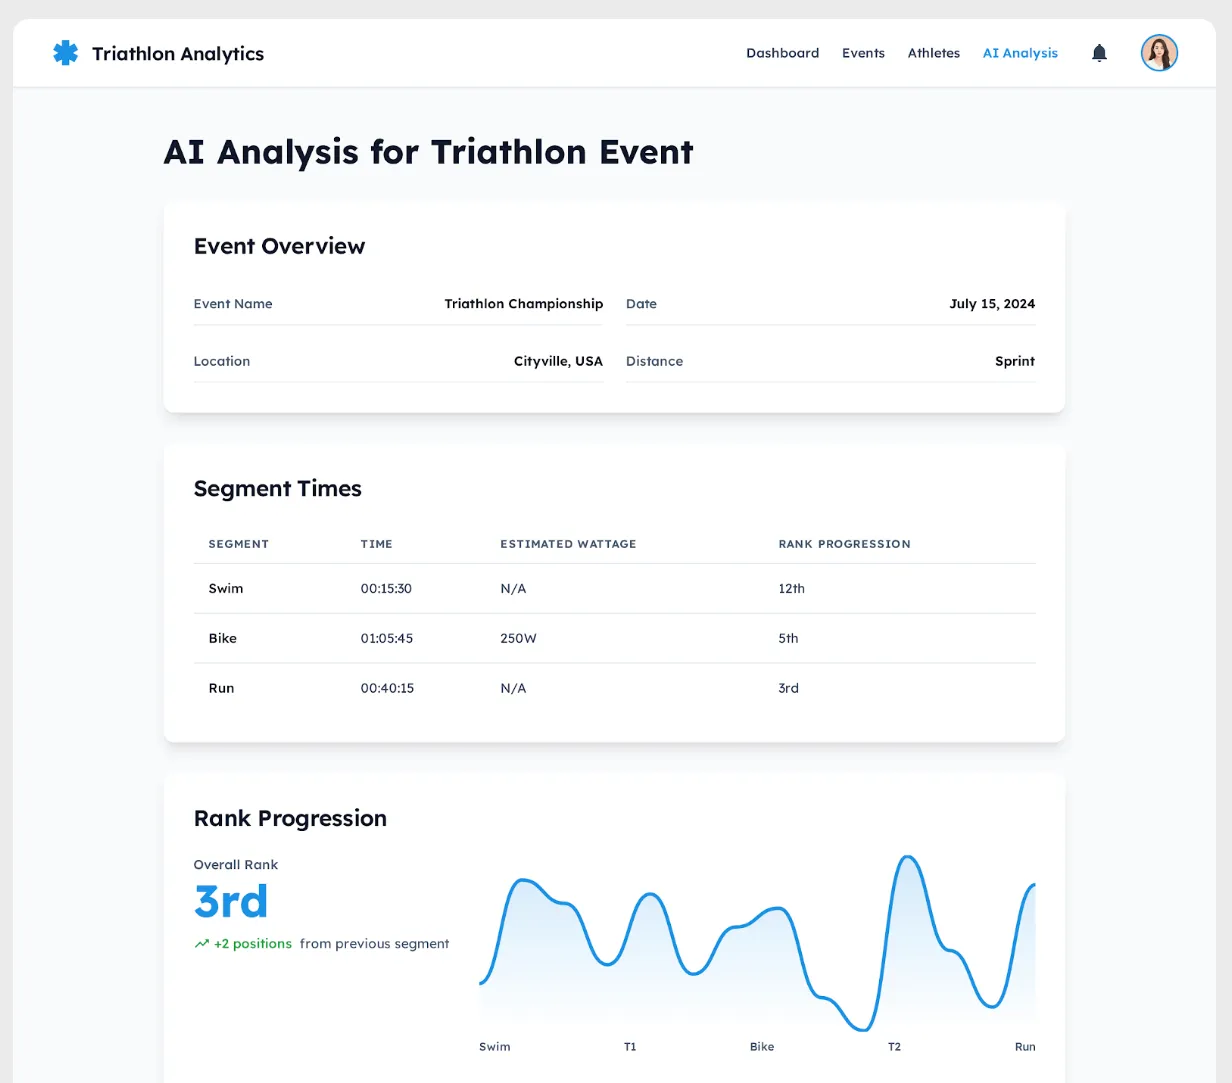This screenshot has height=1083, width=1232.
Task: Click the Estimated Wattage column header
Action: click(568, 544)
